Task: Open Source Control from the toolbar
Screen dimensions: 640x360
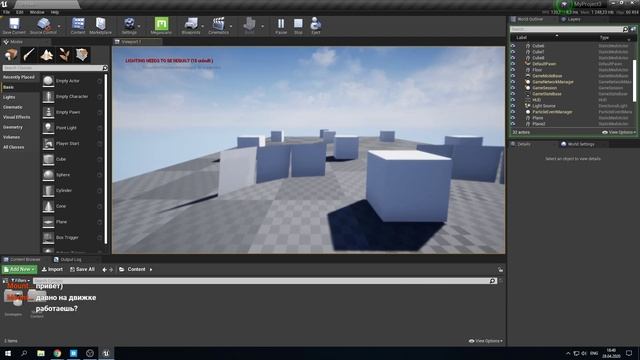Action: (43, 26)
